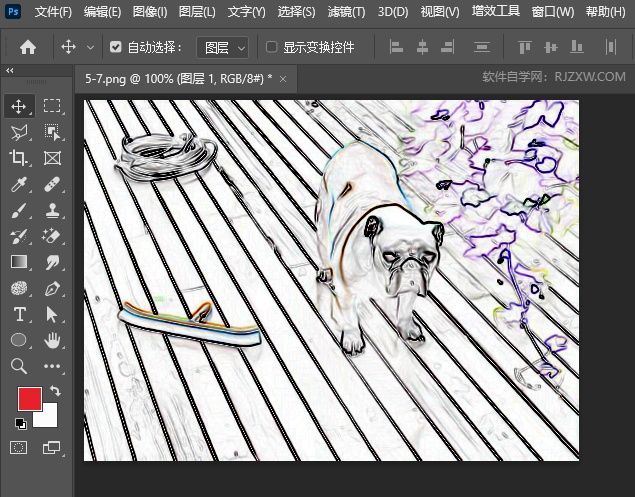This screenshot has height=497, width=635.
Task: Close the 5-7.png document tab
Action: (x=283, y=79)
